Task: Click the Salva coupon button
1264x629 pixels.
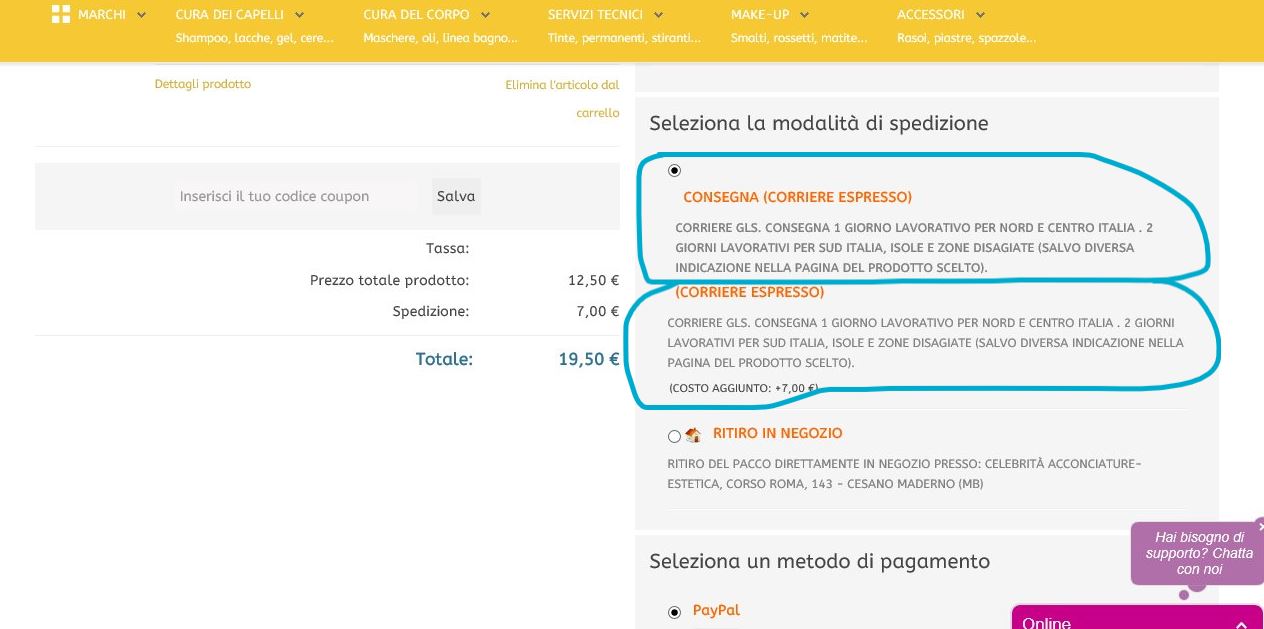Action: coord(456,196)
